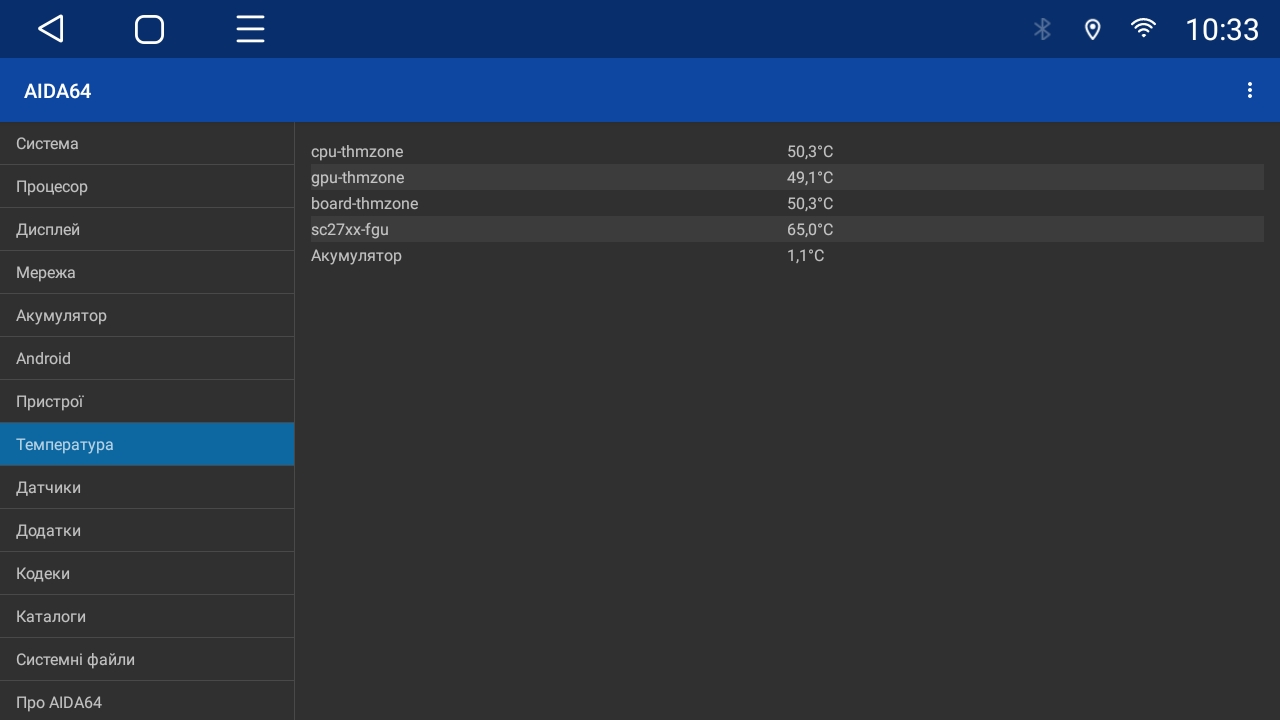Open the Датчики section
The image size is (1280, 720).
(x=147, y=487)
